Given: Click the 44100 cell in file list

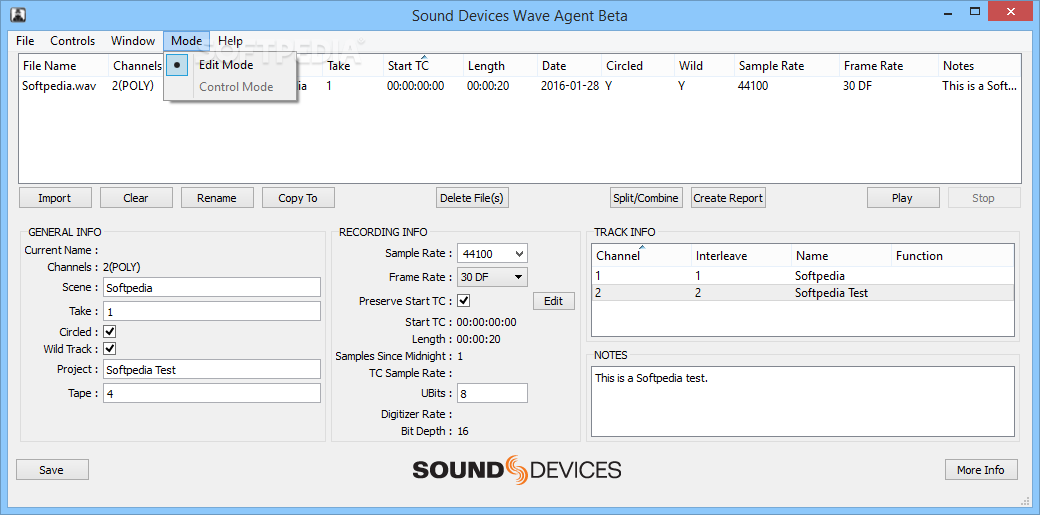Looking at the screenshot, I should coord(753,86).
